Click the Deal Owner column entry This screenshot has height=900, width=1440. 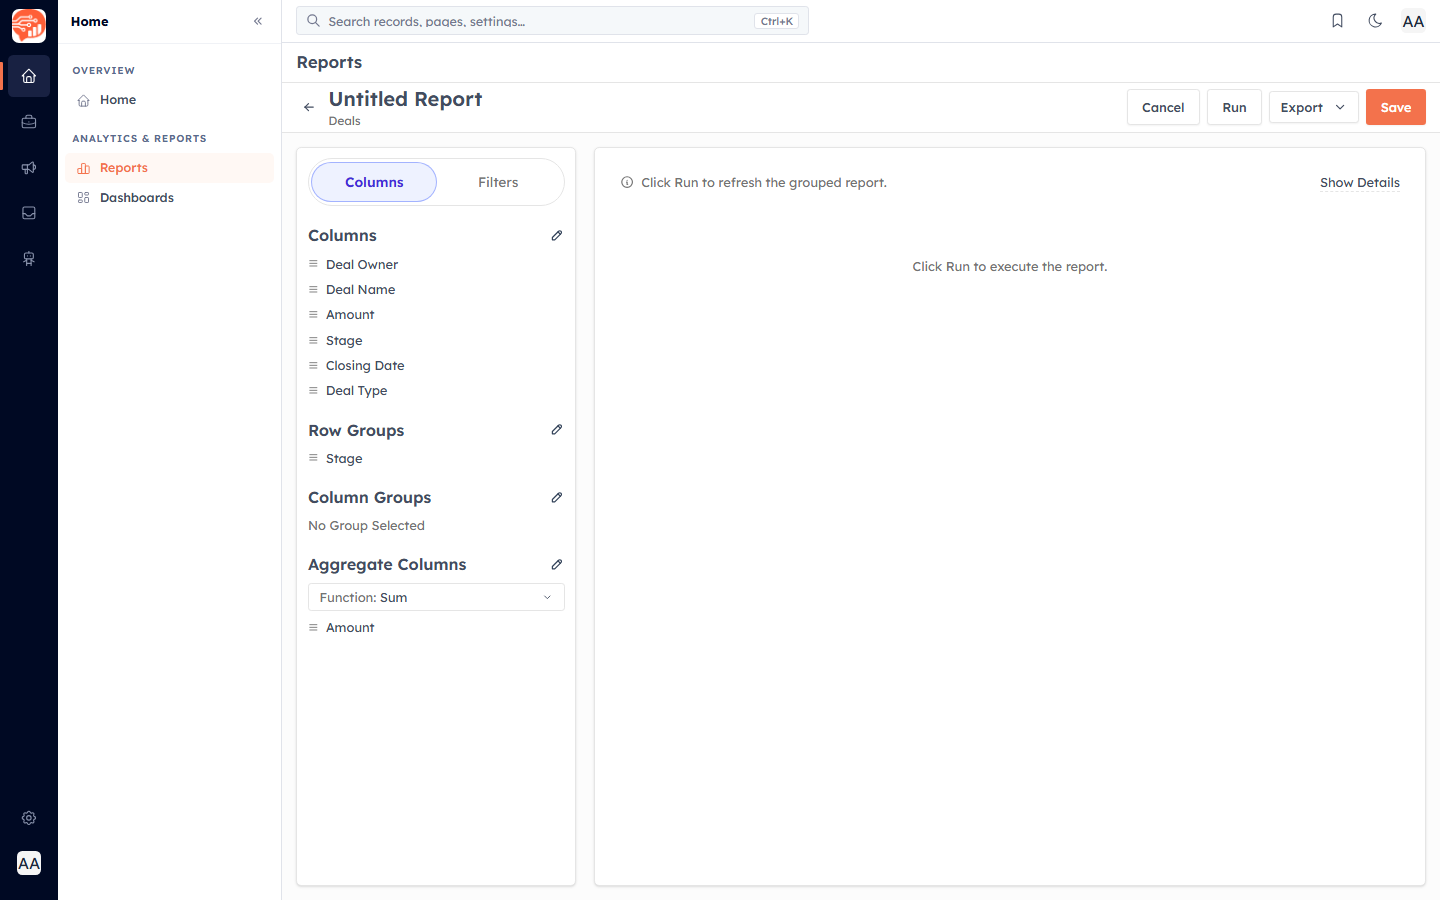pos(362,264)
